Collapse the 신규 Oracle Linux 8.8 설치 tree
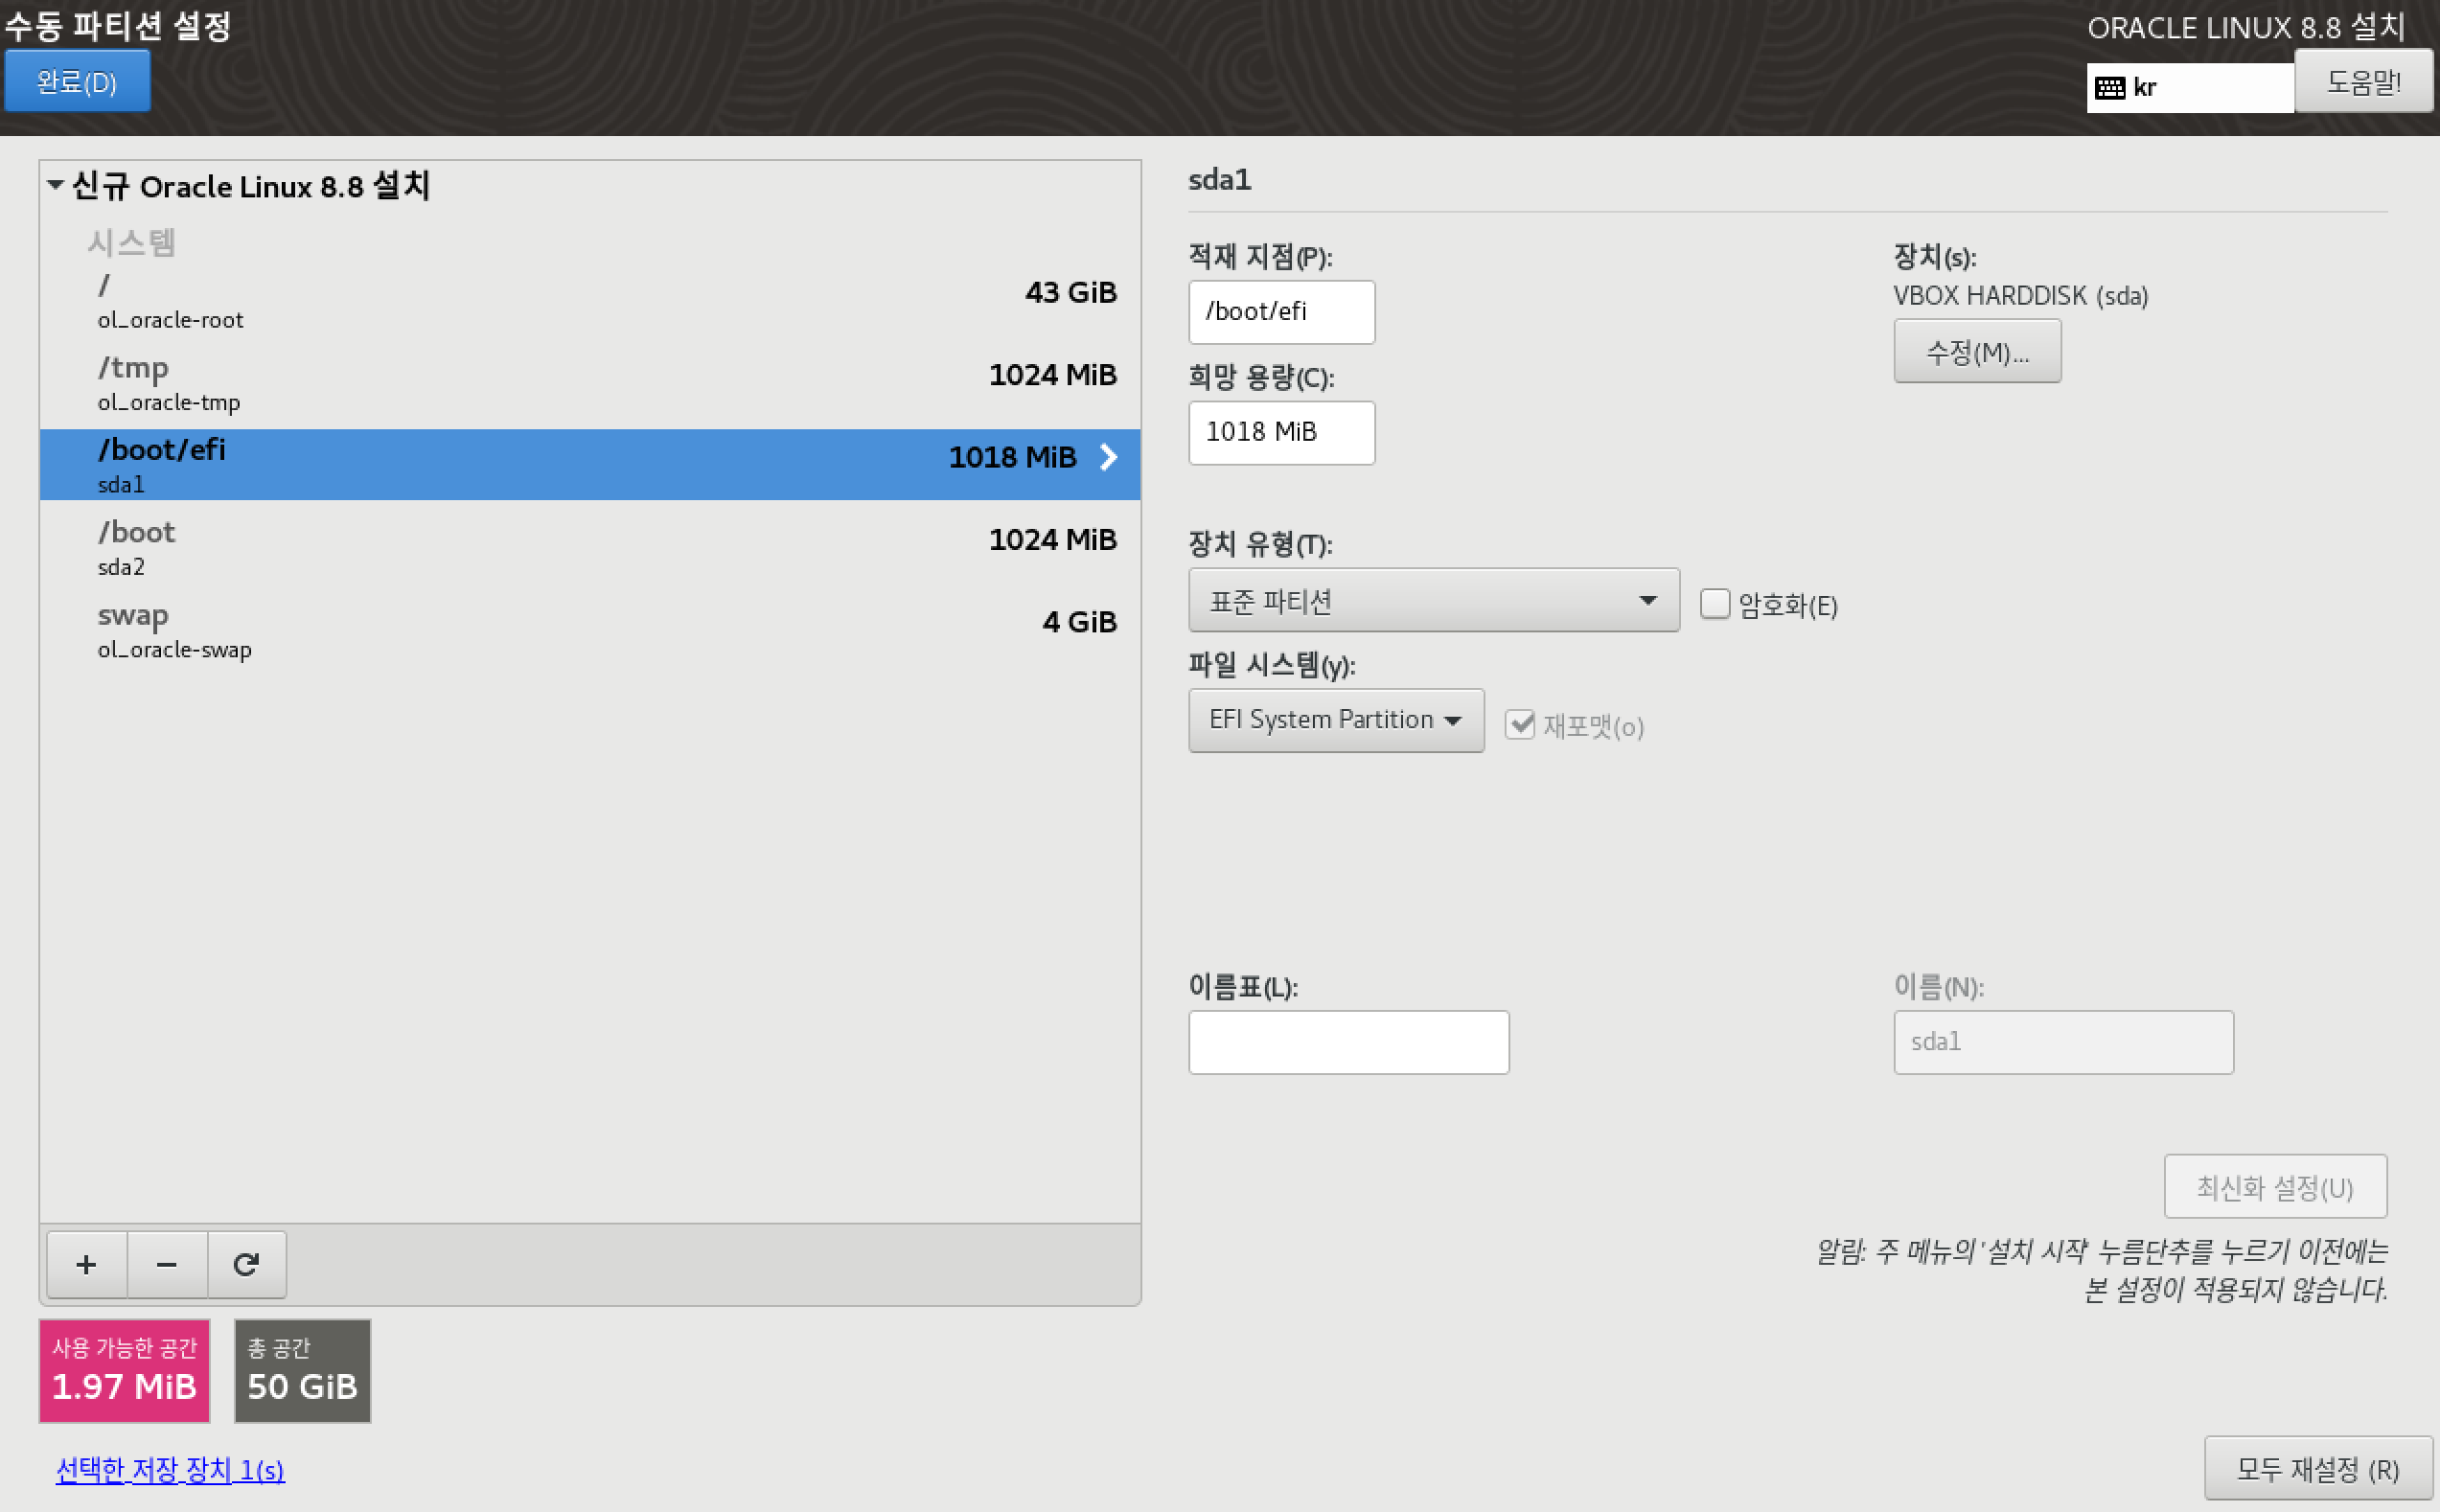The width and height of the screenshot is (2440, 1512). click(56, 185)
